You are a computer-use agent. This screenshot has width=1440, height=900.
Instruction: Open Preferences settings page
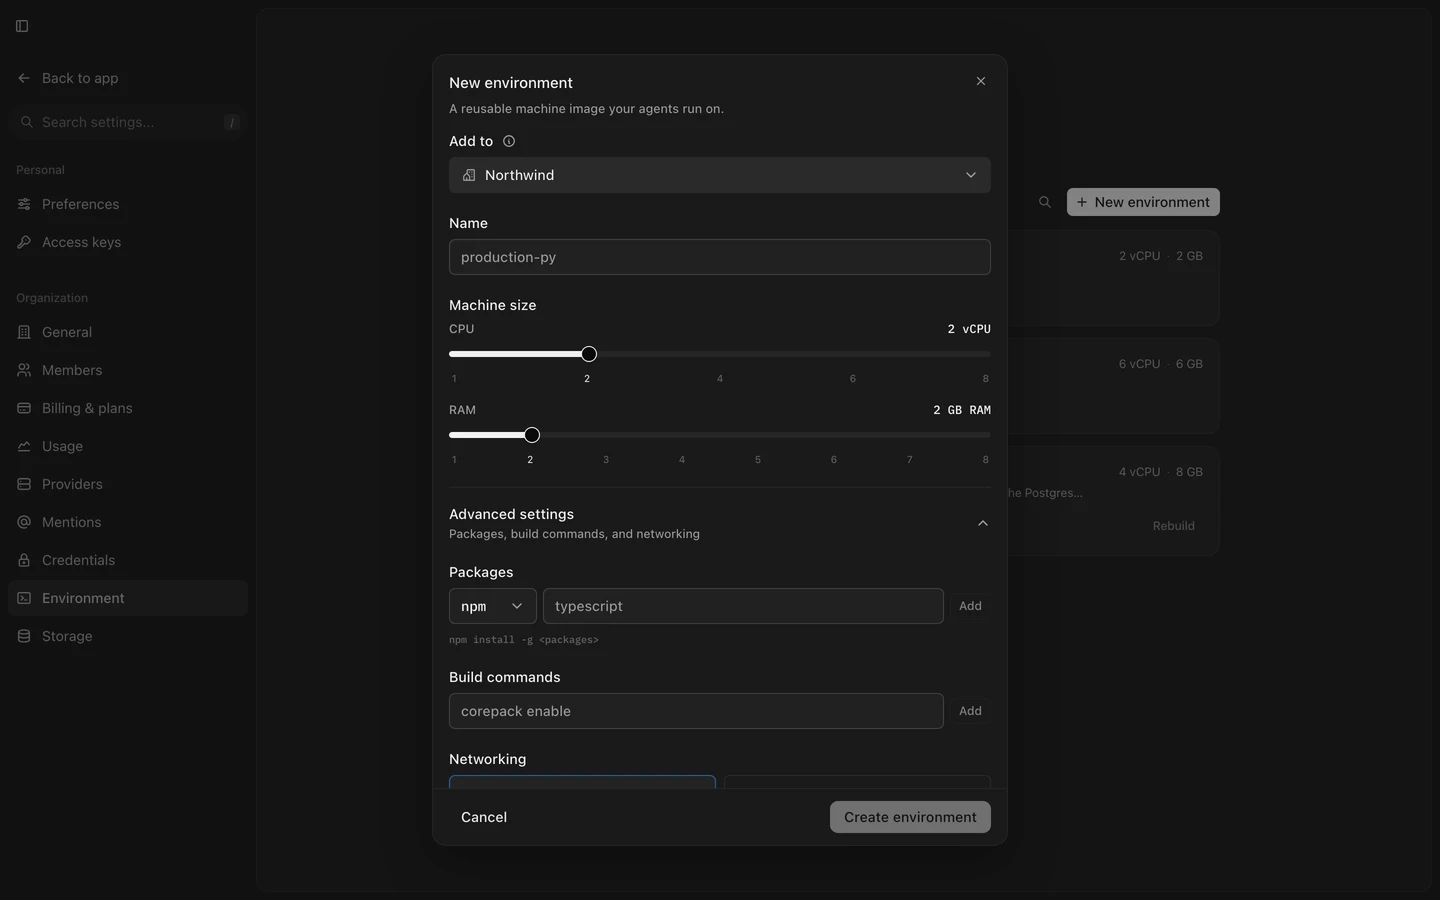coord(128,204)
